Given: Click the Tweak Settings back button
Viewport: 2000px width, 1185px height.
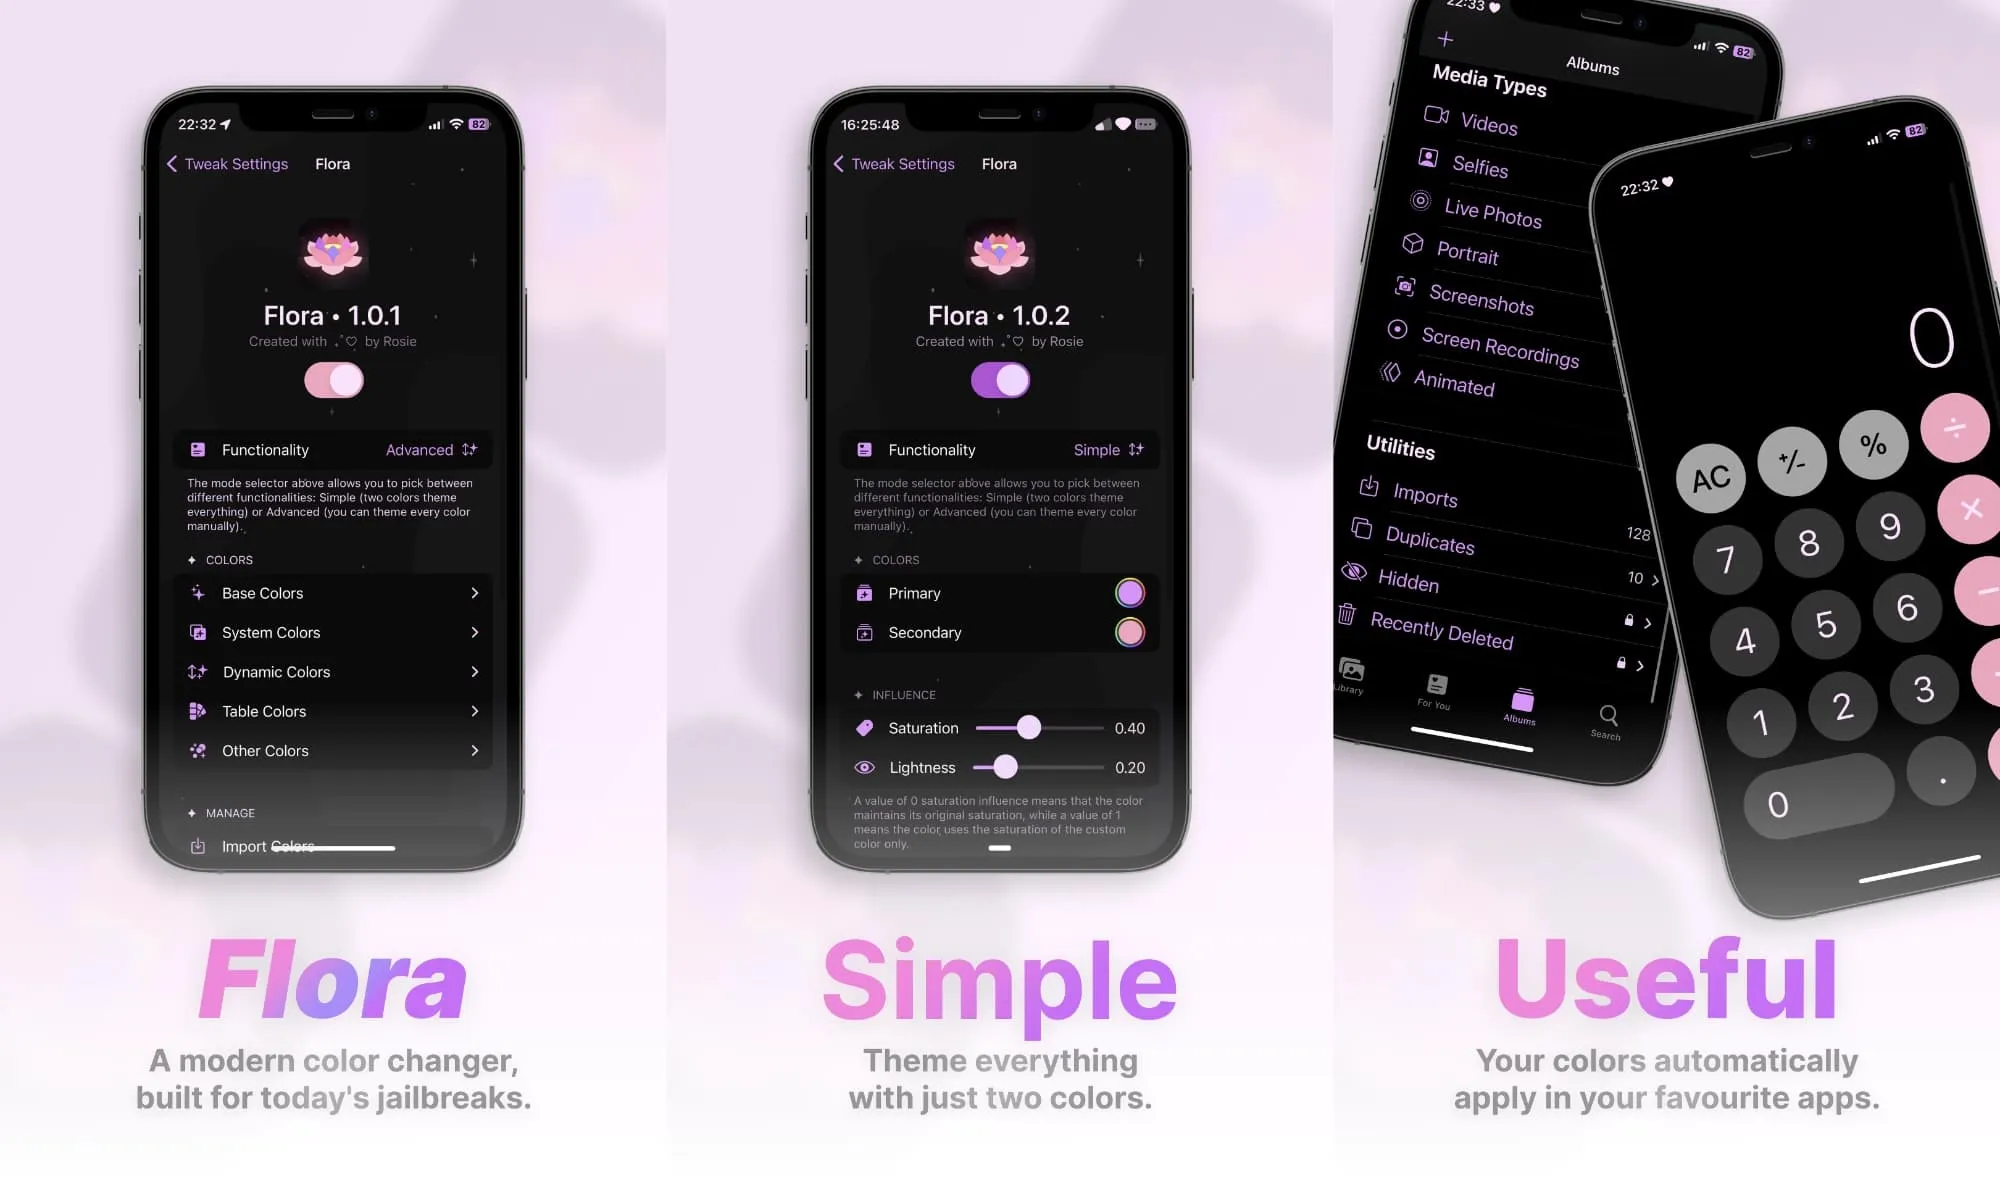Looking at the screenshot, I should pyautogui.click(x=226, y=164).
